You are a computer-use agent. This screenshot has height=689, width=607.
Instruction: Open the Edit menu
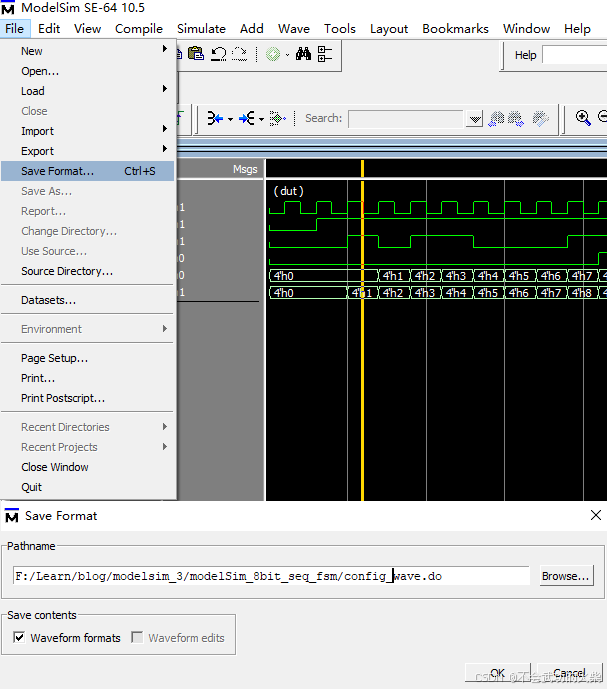49,29
